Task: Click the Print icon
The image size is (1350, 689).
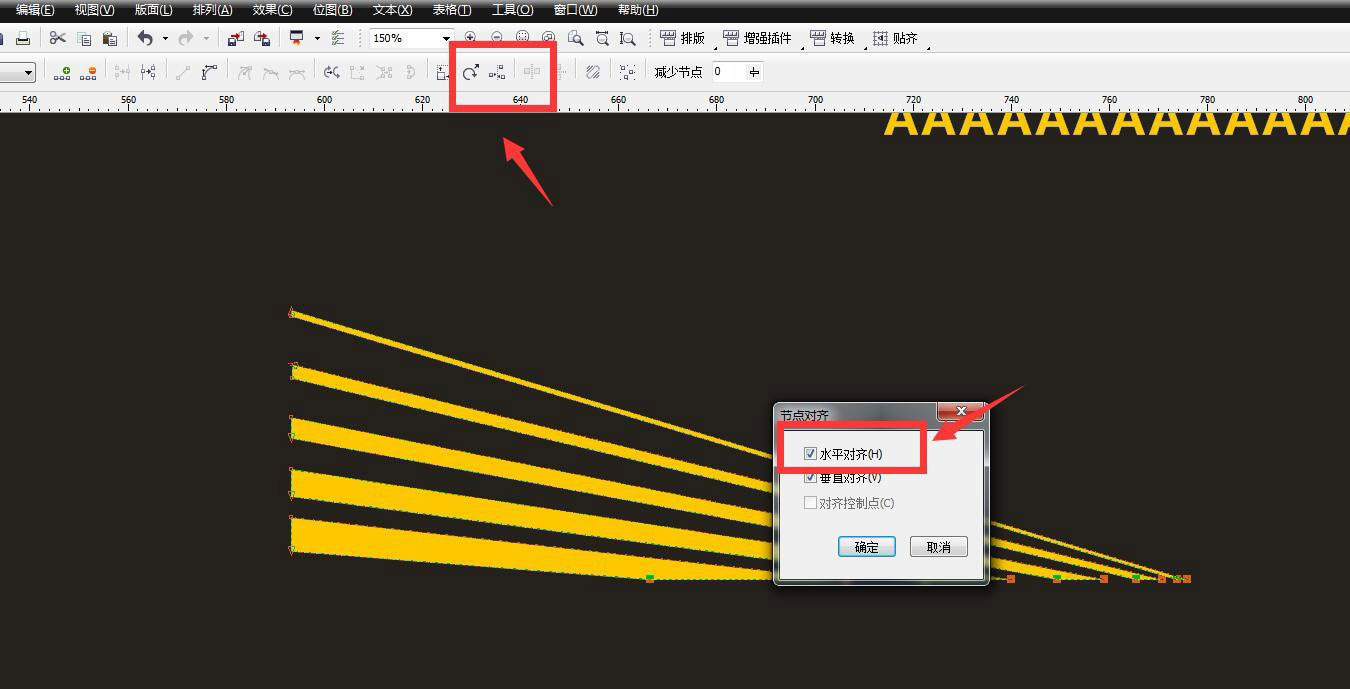Action: click(22, 38)
